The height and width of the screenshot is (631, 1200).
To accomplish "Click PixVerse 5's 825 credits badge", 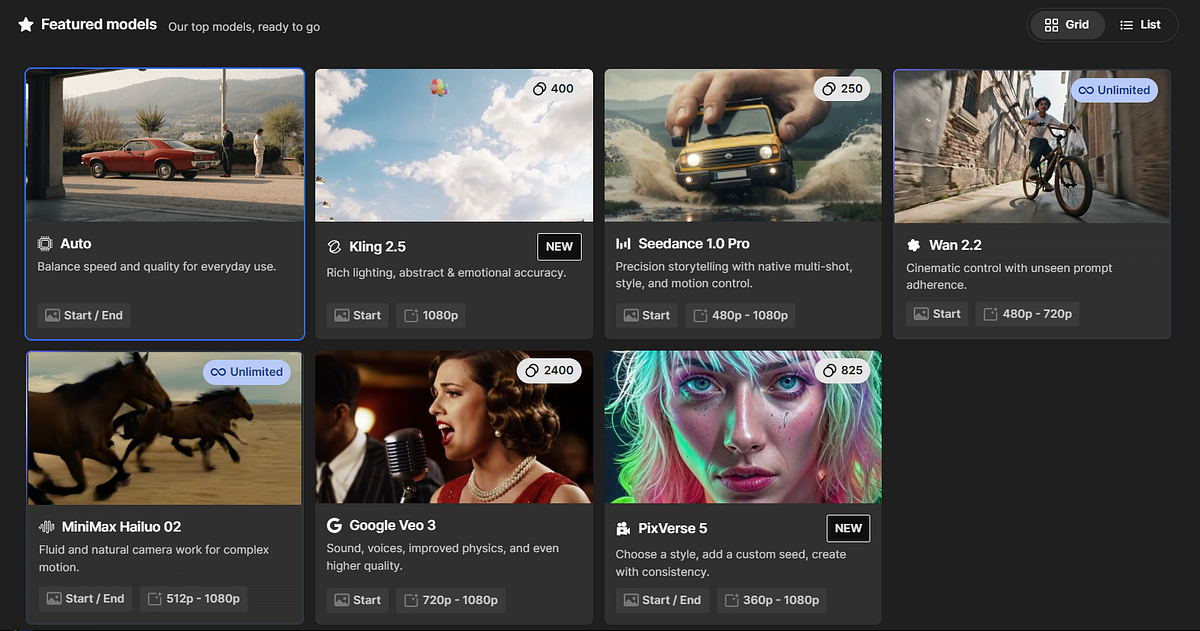I will tap(842, 371).
